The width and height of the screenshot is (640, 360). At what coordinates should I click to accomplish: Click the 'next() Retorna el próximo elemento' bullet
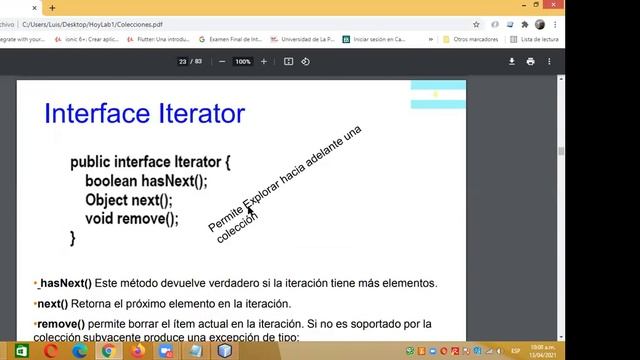point(162,304)
